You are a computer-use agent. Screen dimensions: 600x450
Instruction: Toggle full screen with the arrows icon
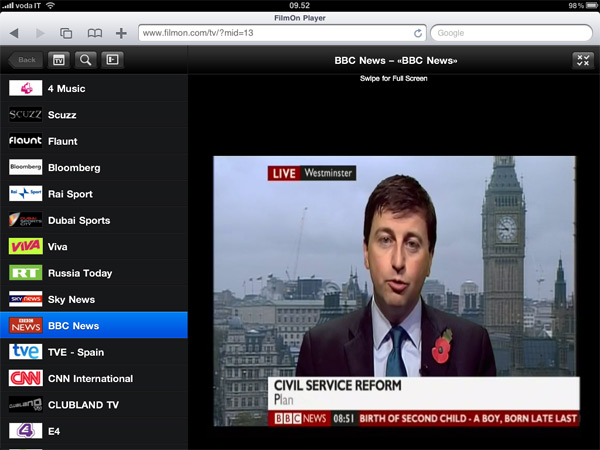coord(583,61)
